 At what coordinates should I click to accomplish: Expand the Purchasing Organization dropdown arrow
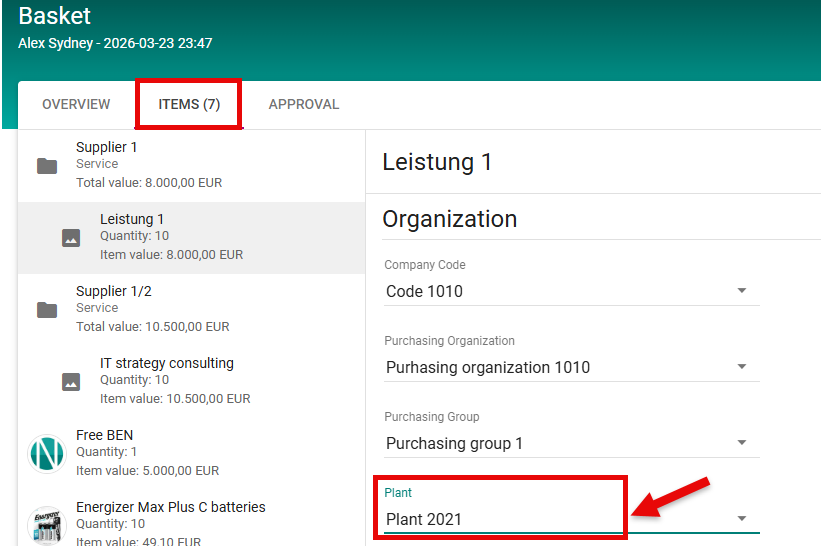741,367
